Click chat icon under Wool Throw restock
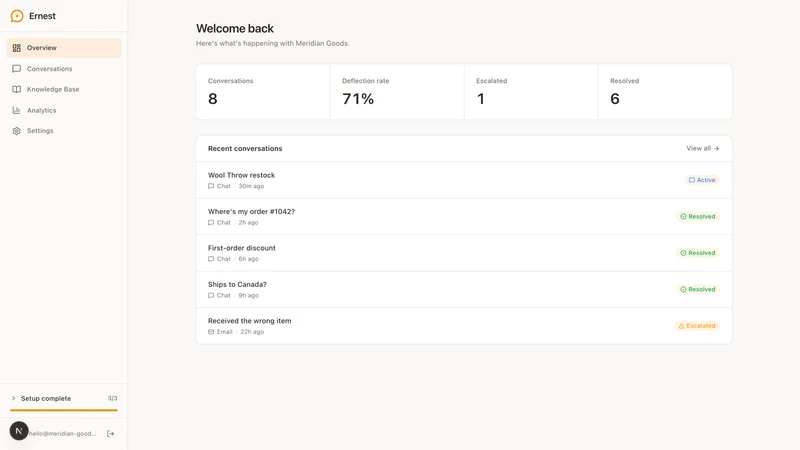This screenshot has width=800, height=450. click(211, 186)
